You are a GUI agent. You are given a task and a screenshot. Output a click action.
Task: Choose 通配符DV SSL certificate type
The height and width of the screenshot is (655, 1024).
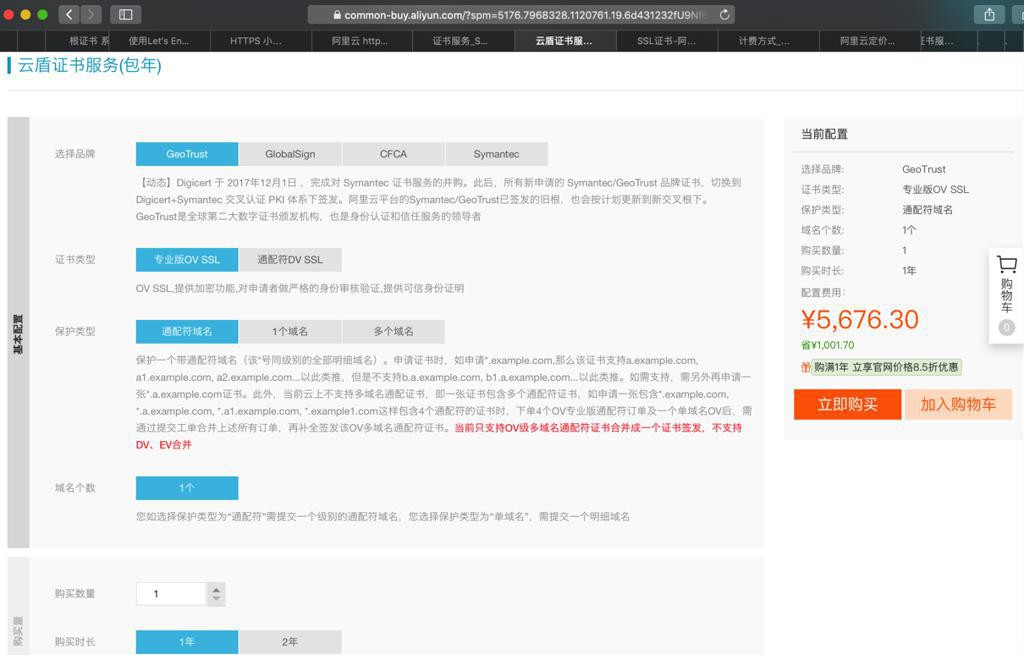[290, 259]
